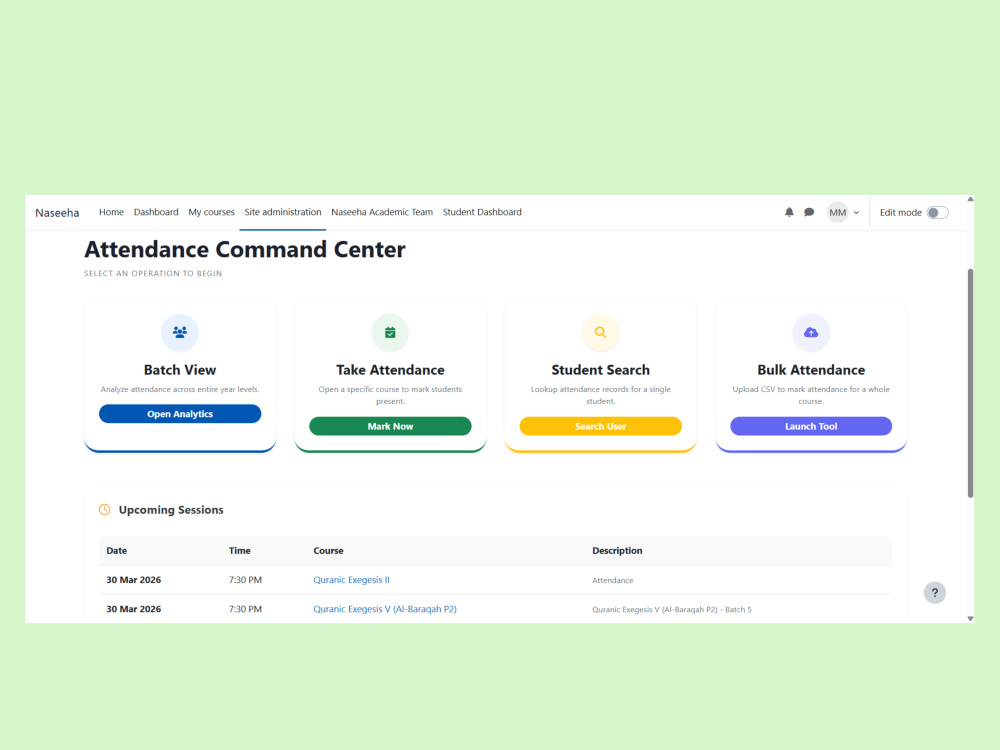Screen dimensions: 1000x750
Task: Open the Dashboard menu item
Action: 156,212
